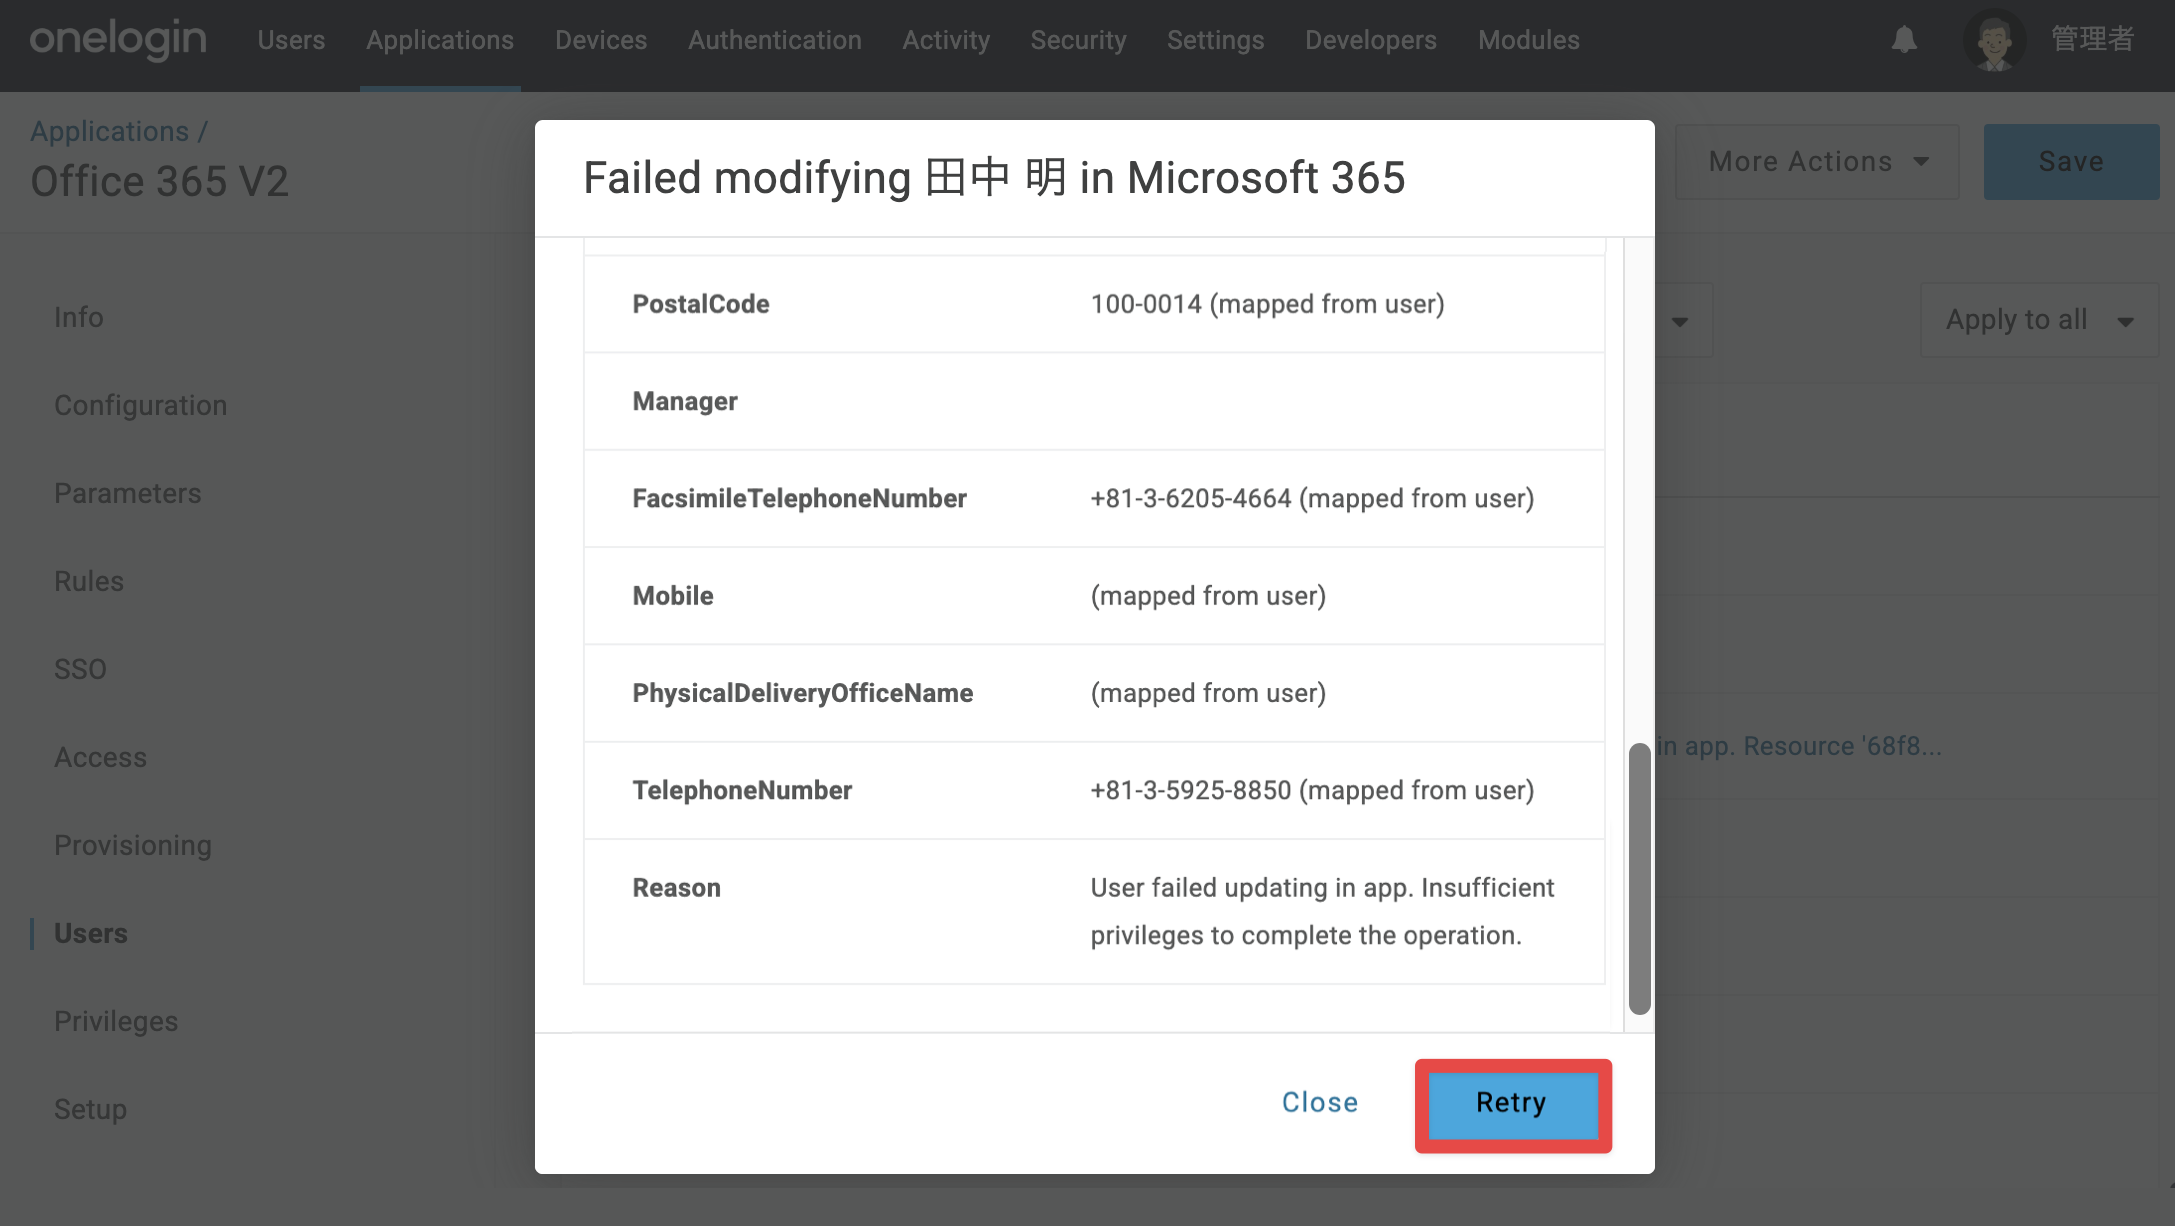Screen dimensions: 2175x1226
Task: Open the Users top menu
Action: point(291,40)
